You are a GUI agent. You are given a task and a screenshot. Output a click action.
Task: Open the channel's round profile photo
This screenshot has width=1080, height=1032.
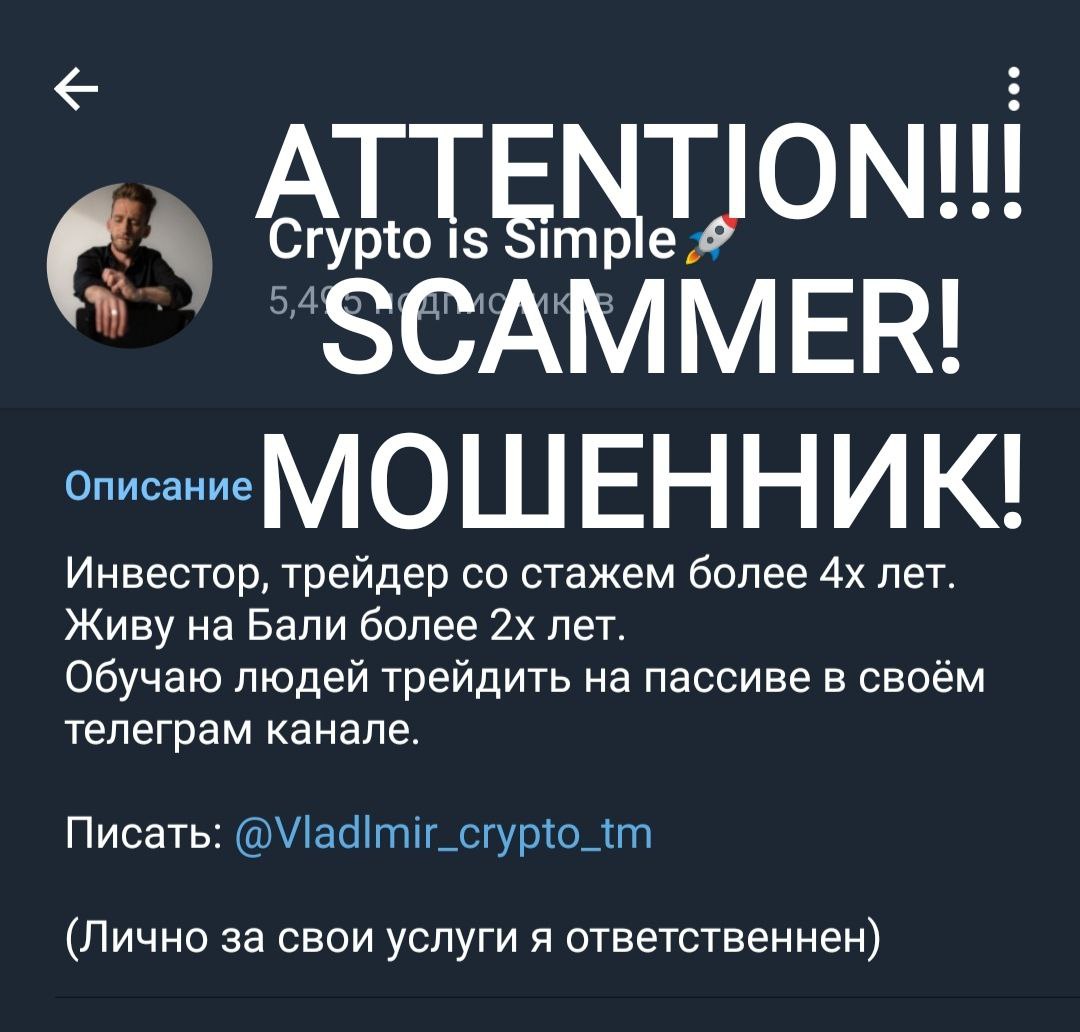129,265
